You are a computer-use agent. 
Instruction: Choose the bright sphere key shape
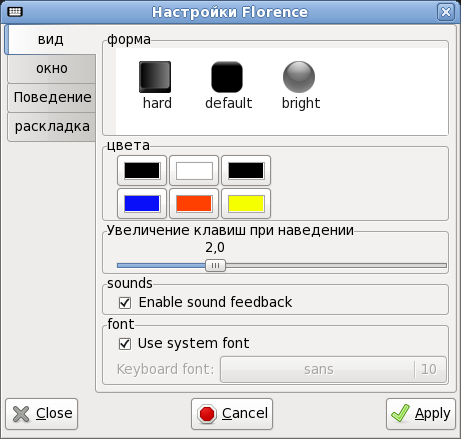click(299, 77)
